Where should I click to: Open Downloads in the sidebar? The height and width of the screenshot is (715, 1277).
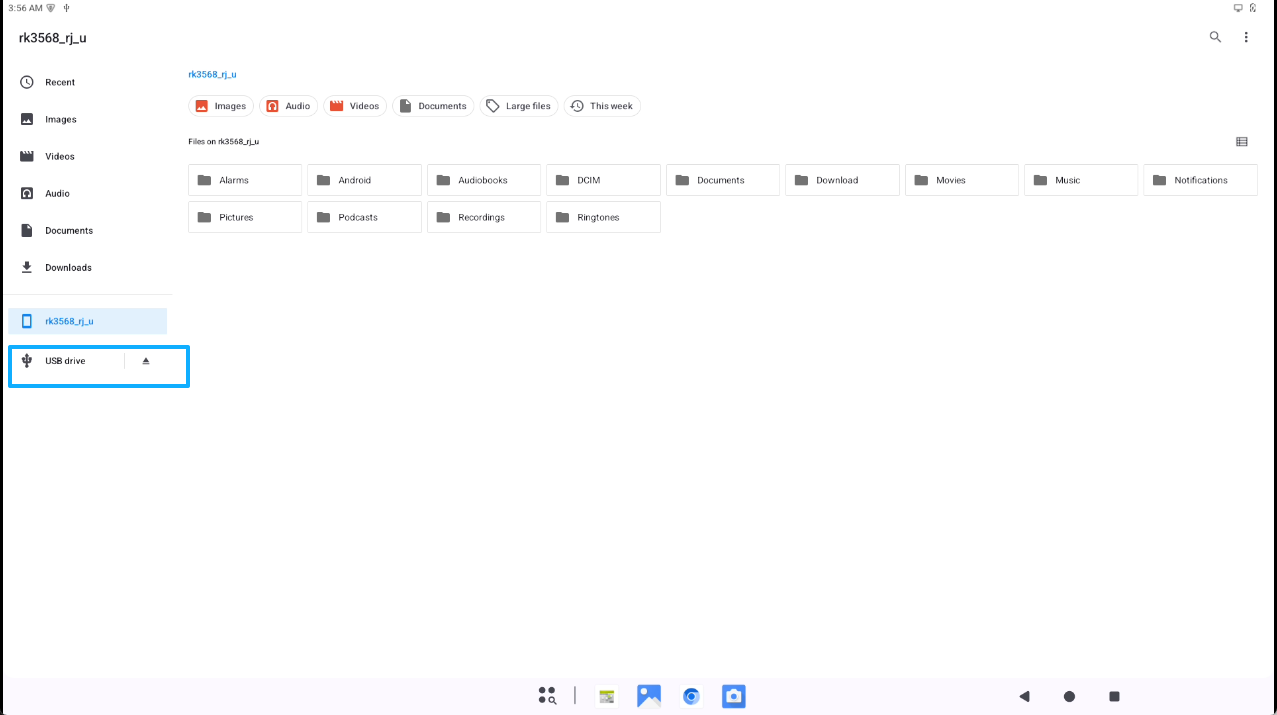tap(68, 267)
